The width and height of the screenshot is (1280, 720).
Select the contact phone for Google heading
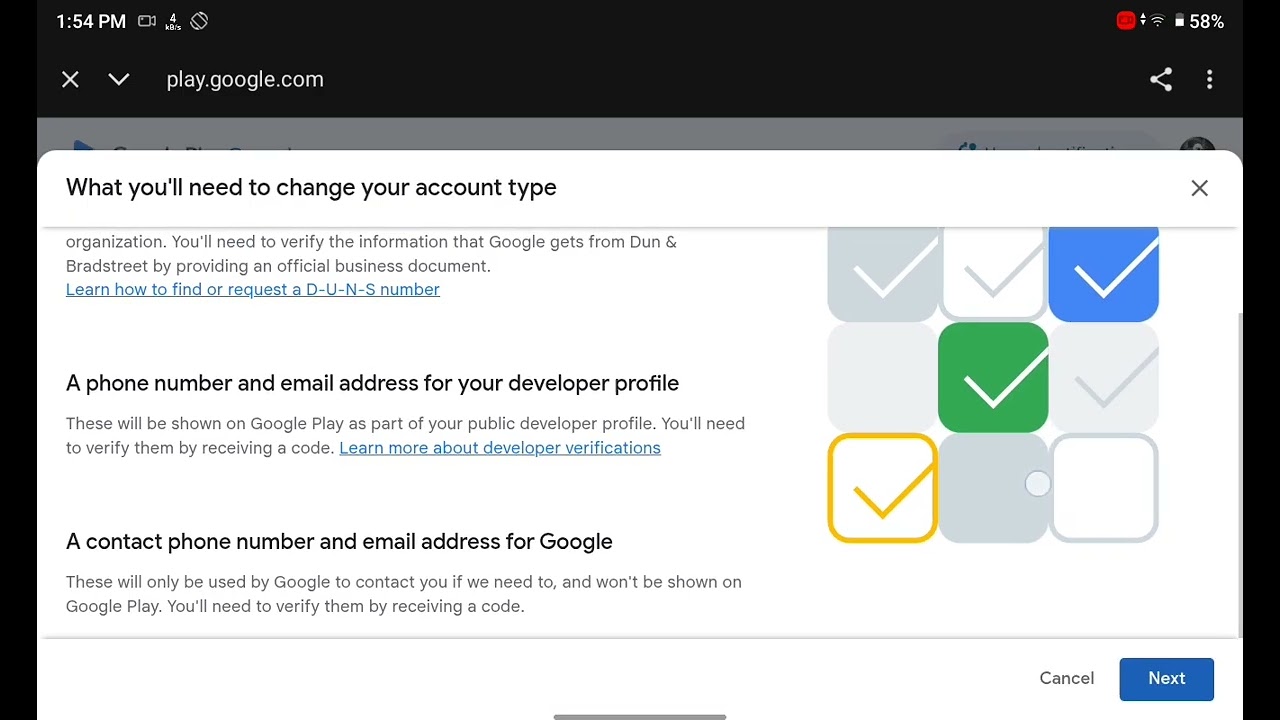click(339, 542)
